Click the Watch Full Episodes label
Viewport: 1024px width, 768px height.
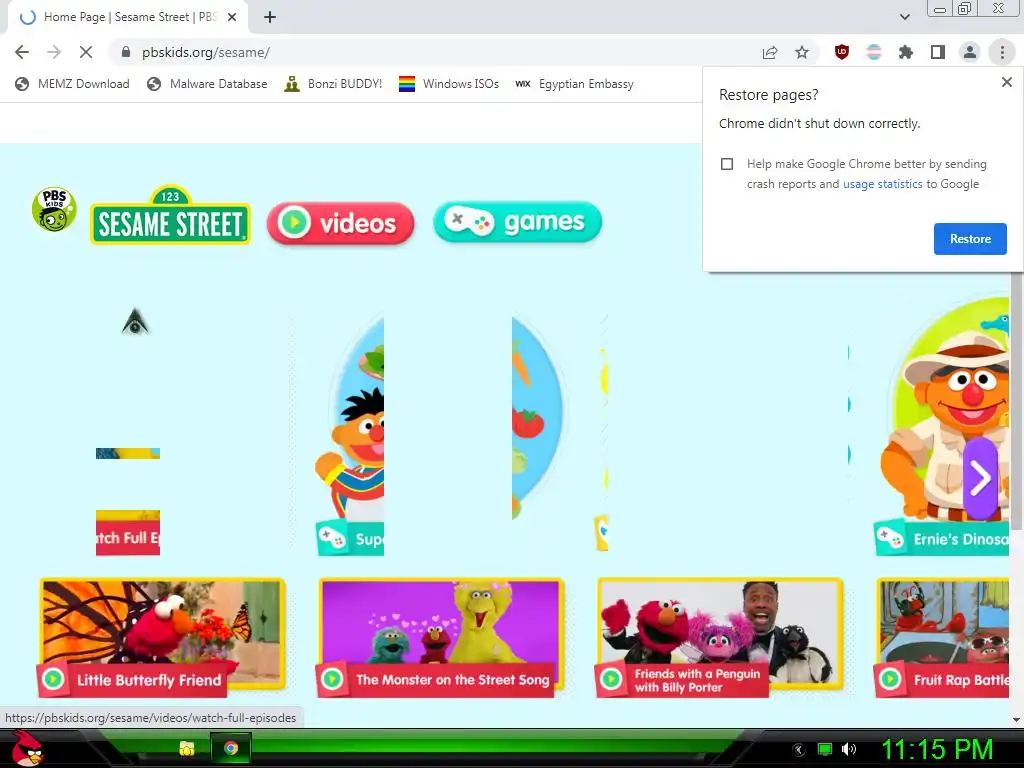coord(128,538)
